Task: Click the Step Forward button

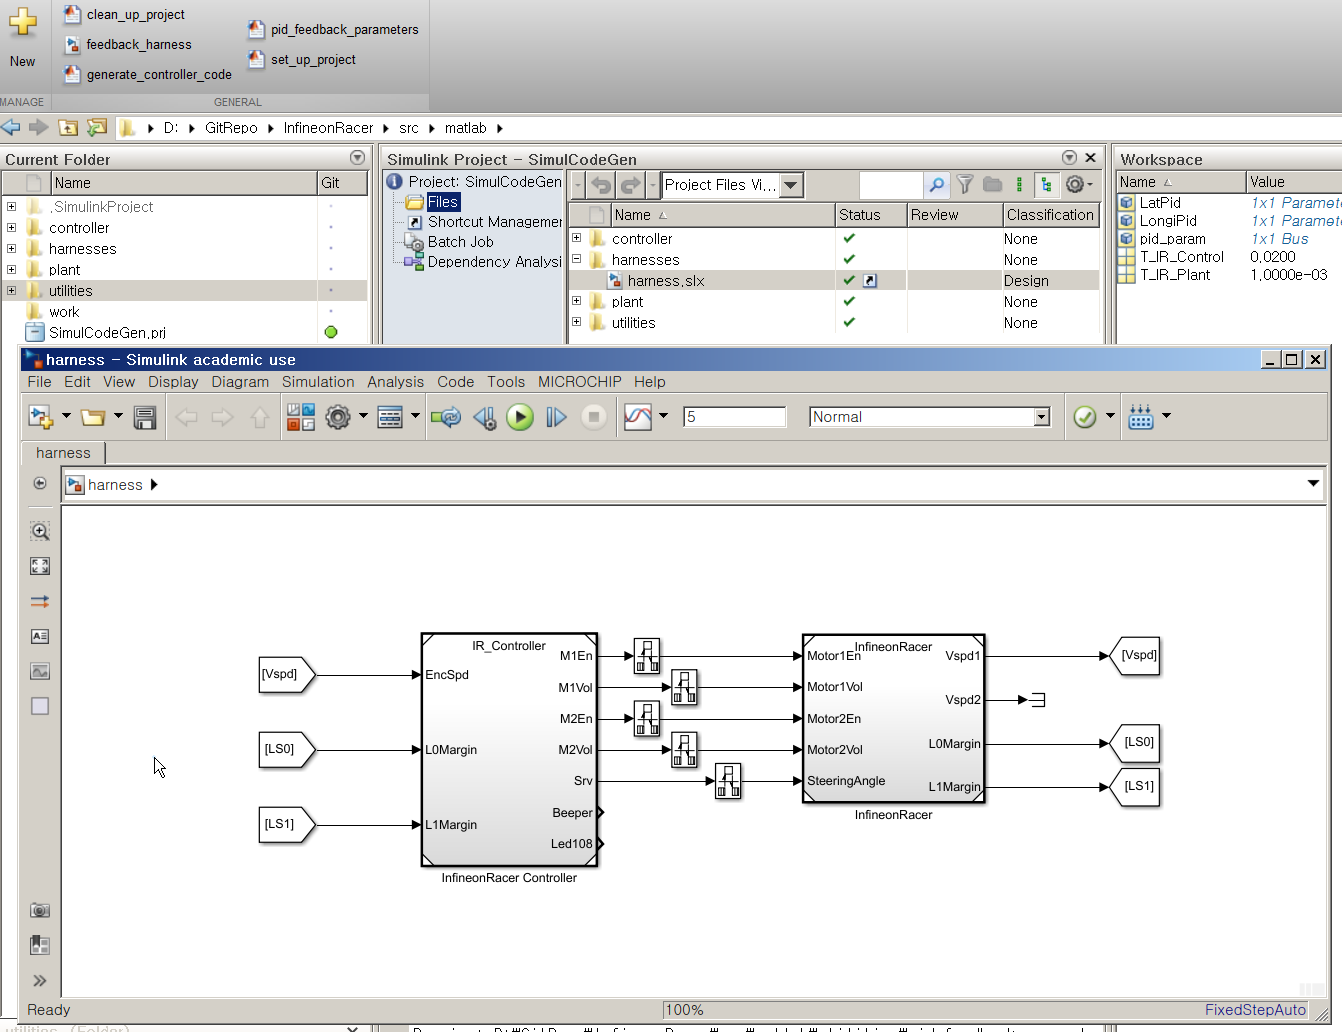Action: [x=556, y=417]
